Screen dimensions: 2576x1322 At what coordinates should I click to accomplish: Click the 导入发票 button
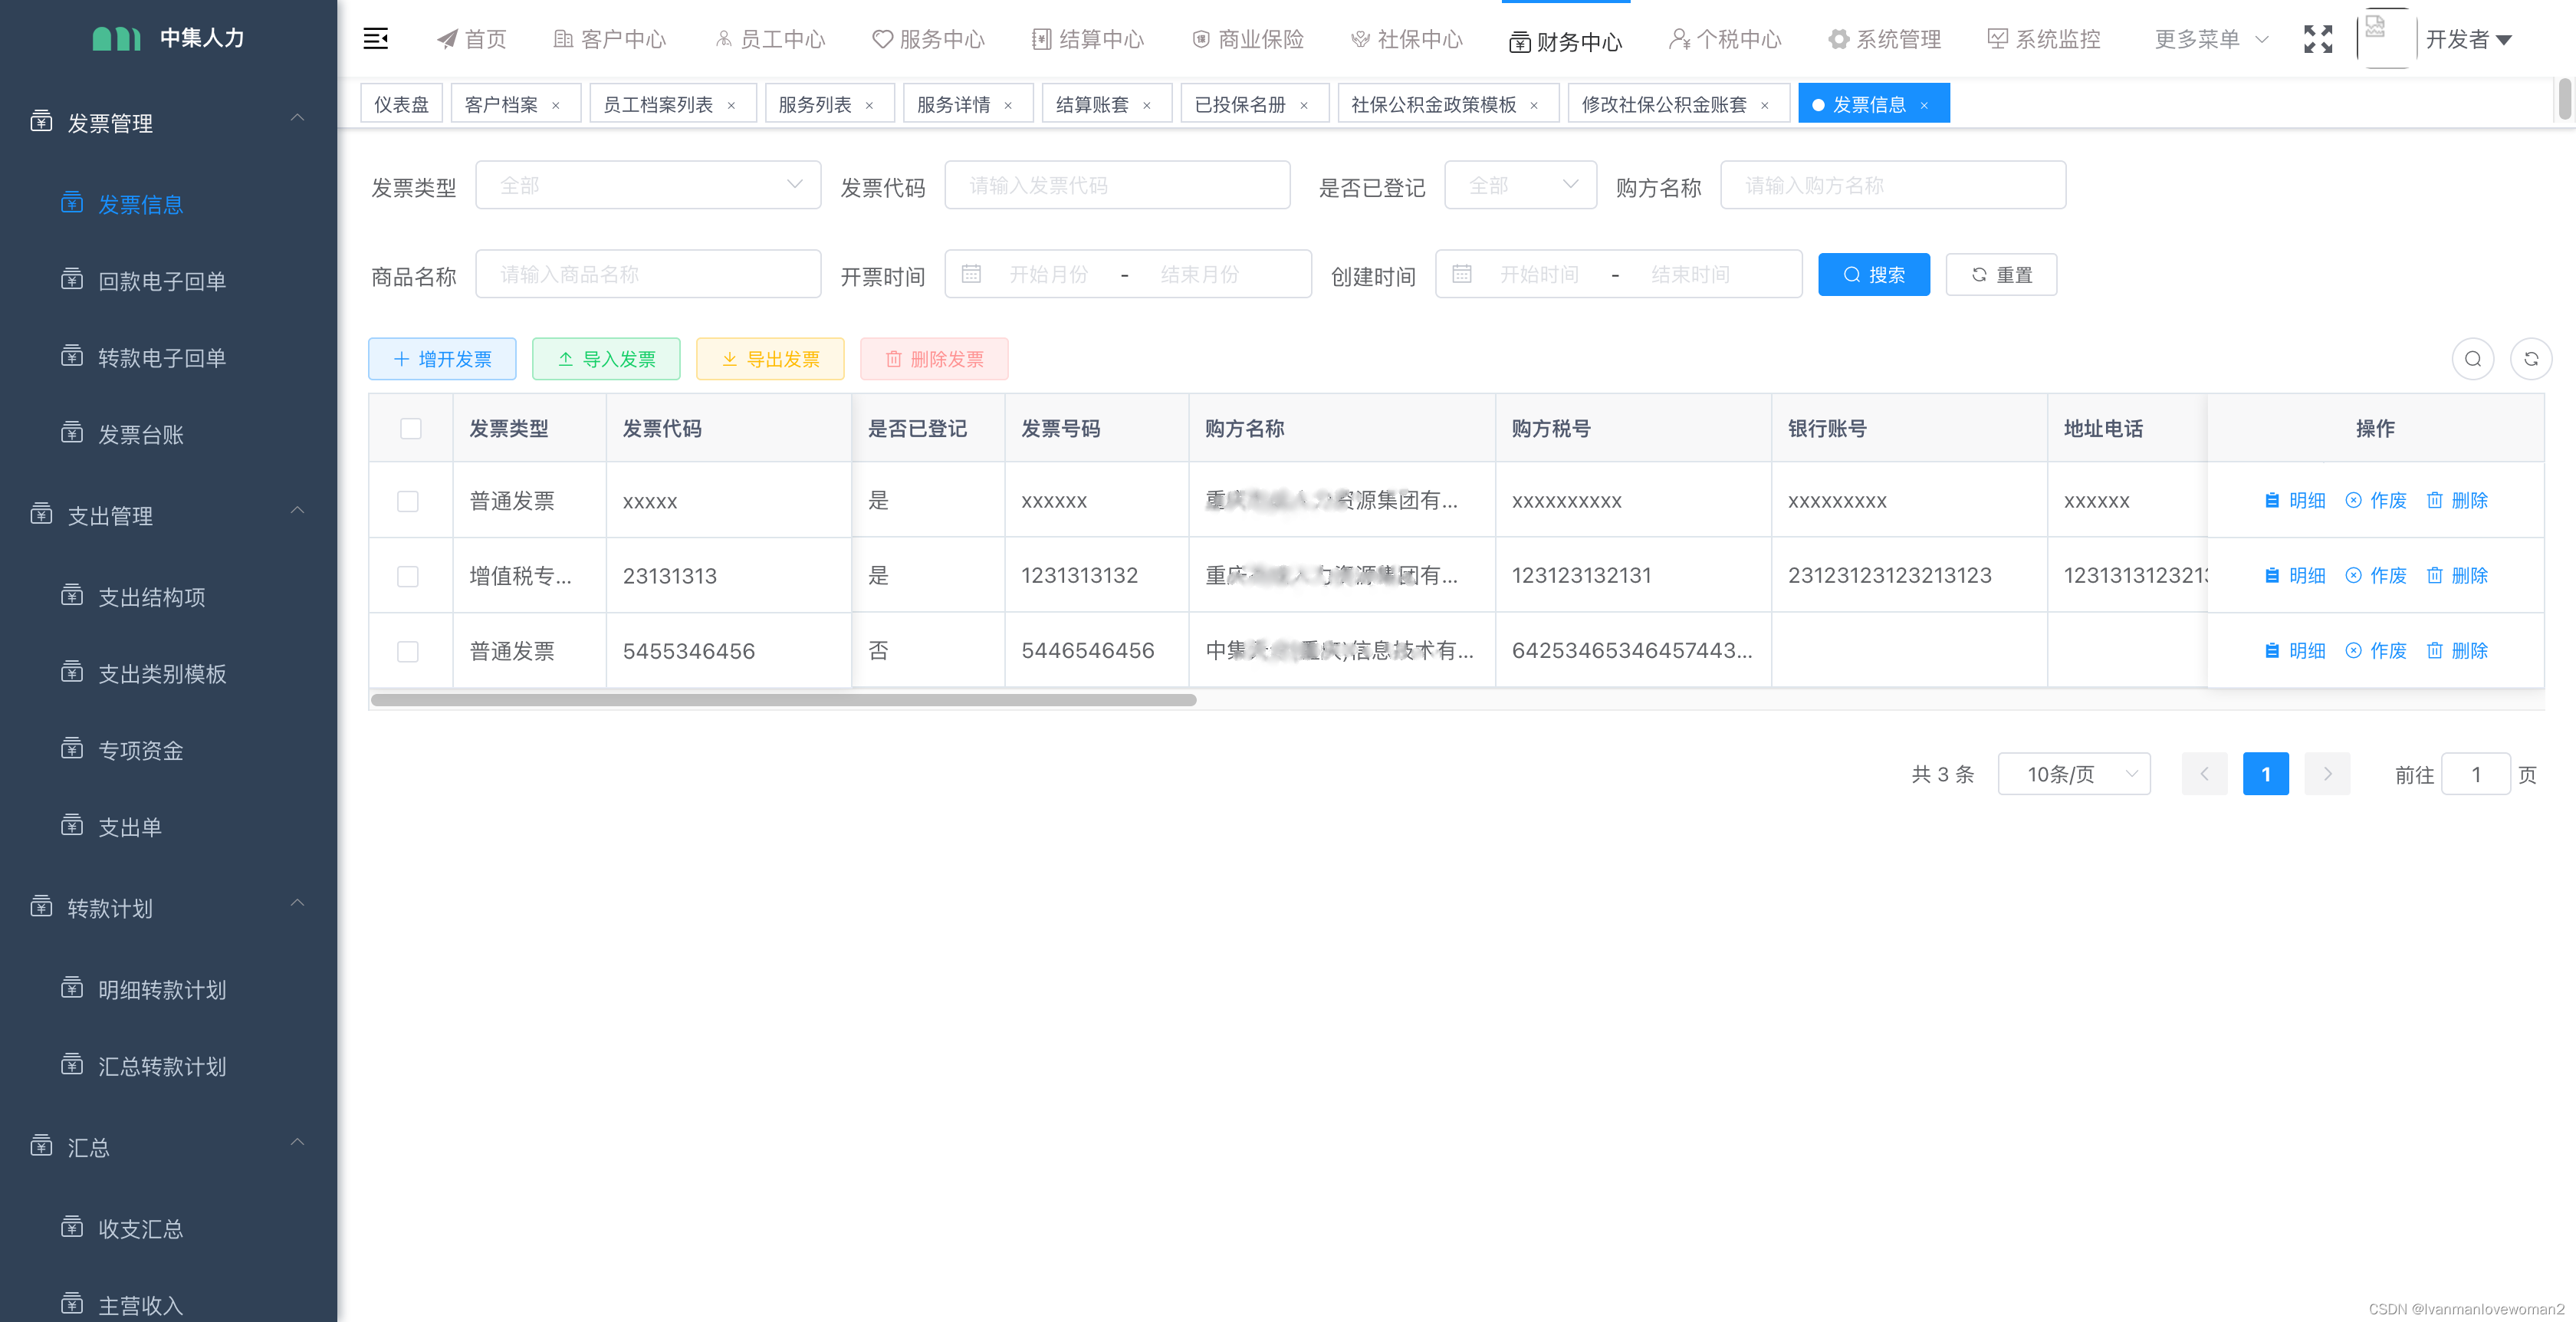pos(606,359)
